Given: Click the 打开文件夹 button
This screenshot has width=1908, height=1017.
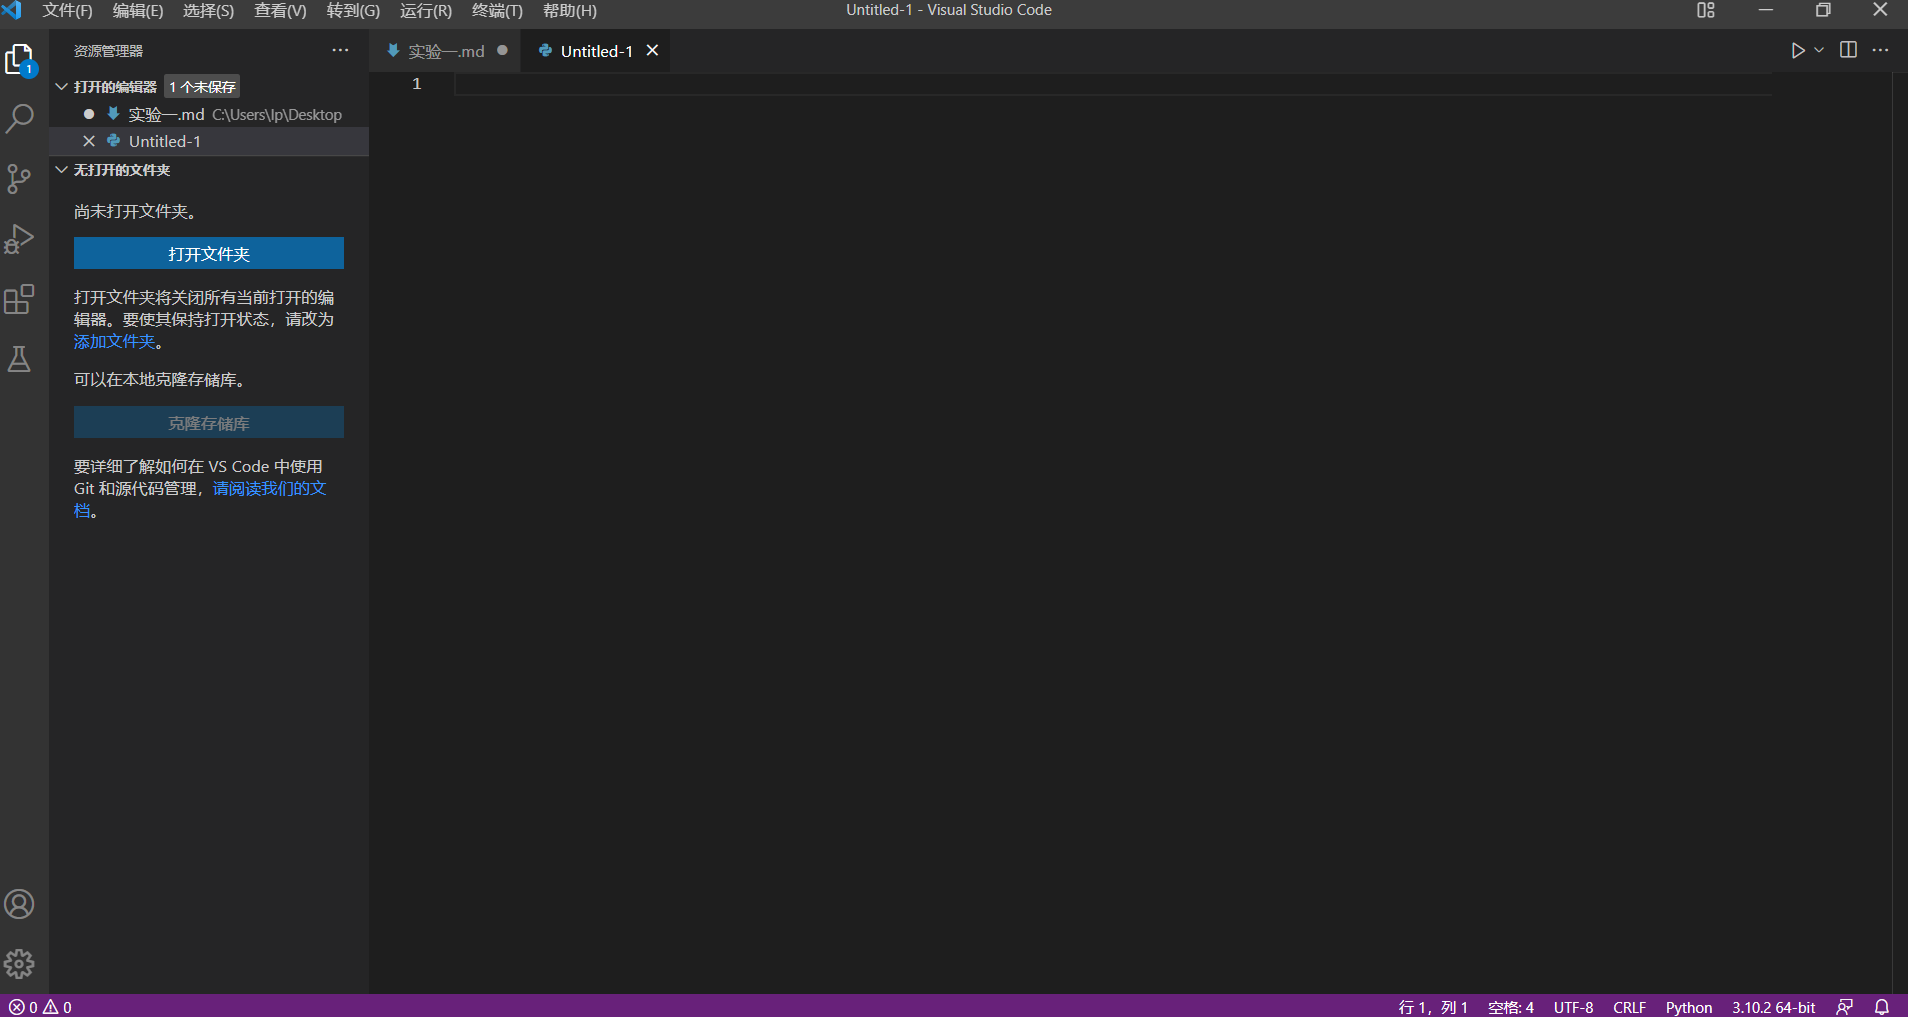Looking at the screenshot, I should tap(209, 253).
